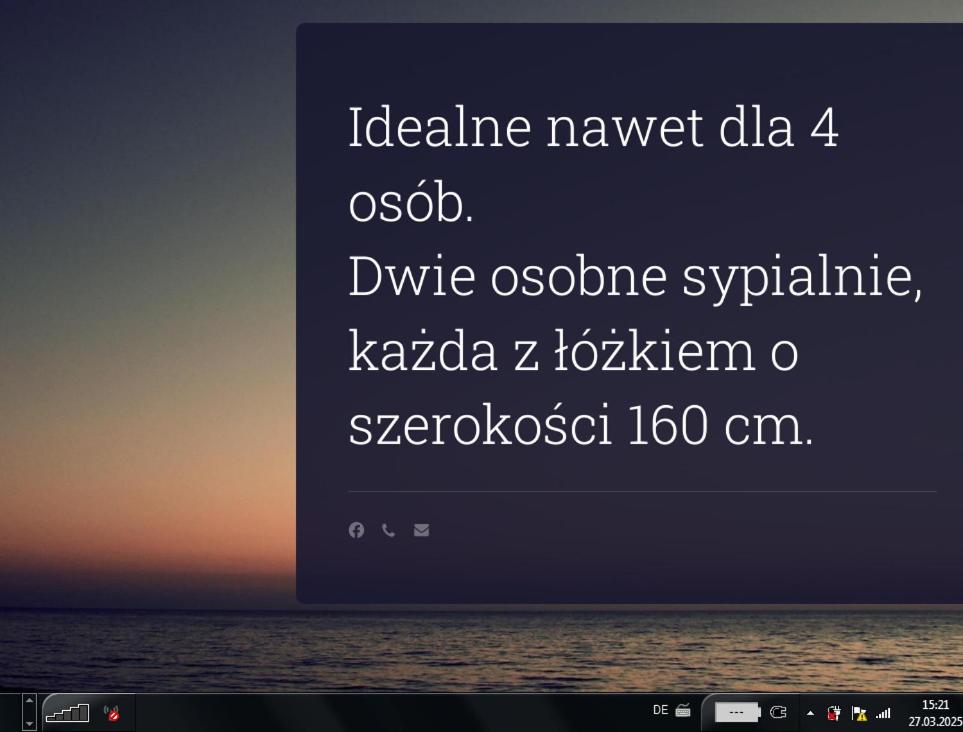963x732 pixels.
Task: Open Action Center flag with warning
Action: click(x=859, y=713)
